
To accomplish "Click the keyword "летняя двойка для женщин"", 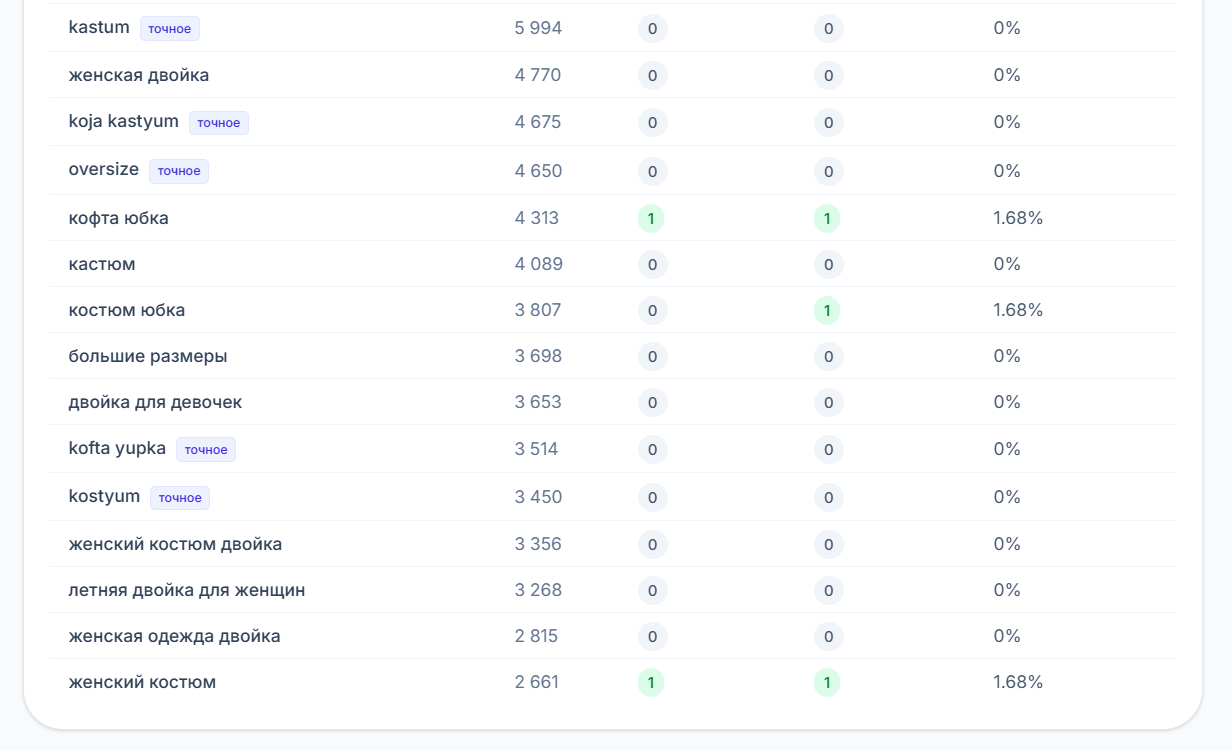I will coord(187,590).
